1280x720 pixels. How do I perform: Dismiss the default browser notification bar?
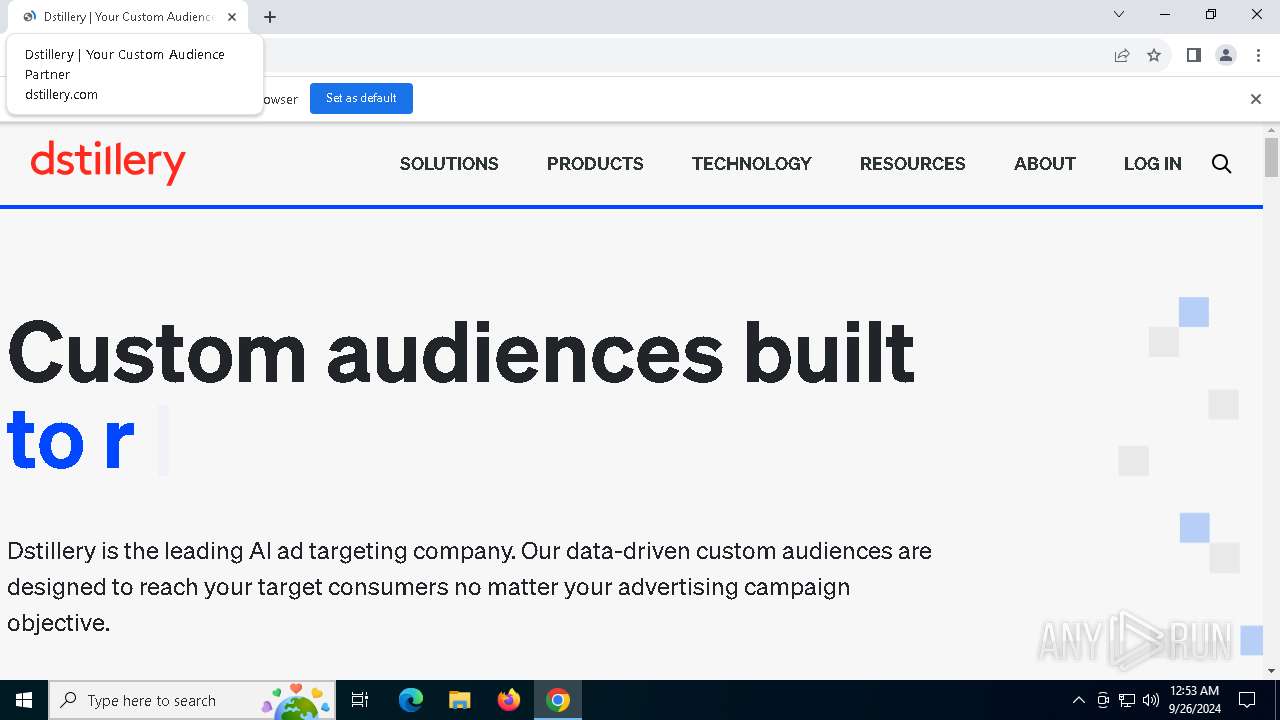point(1256,99)
